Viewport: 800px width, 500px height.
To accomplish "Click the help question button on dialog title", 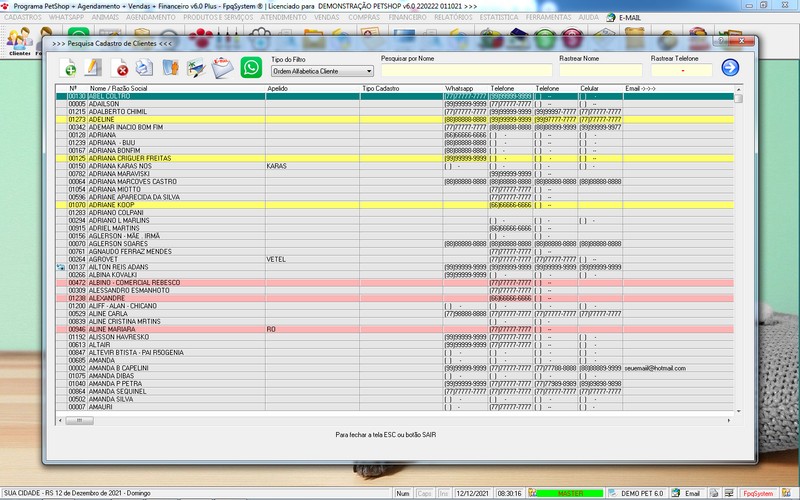I will tap(721, 40).
